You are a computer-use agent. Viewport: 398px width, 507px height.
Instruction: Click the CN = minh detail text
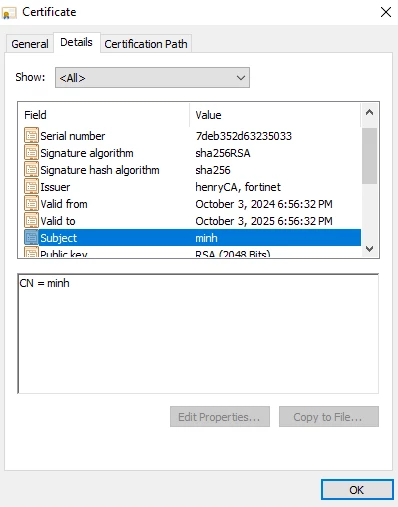click(44, 283)
